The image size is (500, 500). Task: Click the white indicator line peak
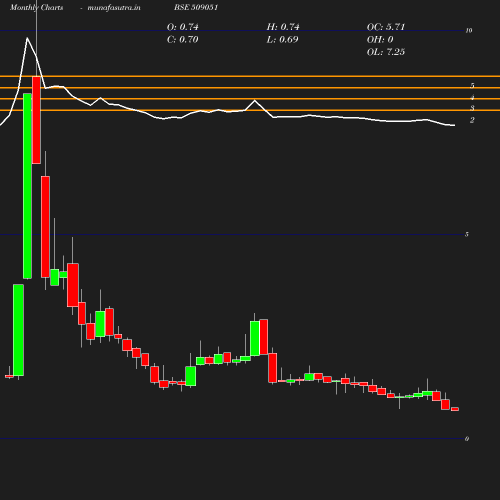tap(27, 38)
